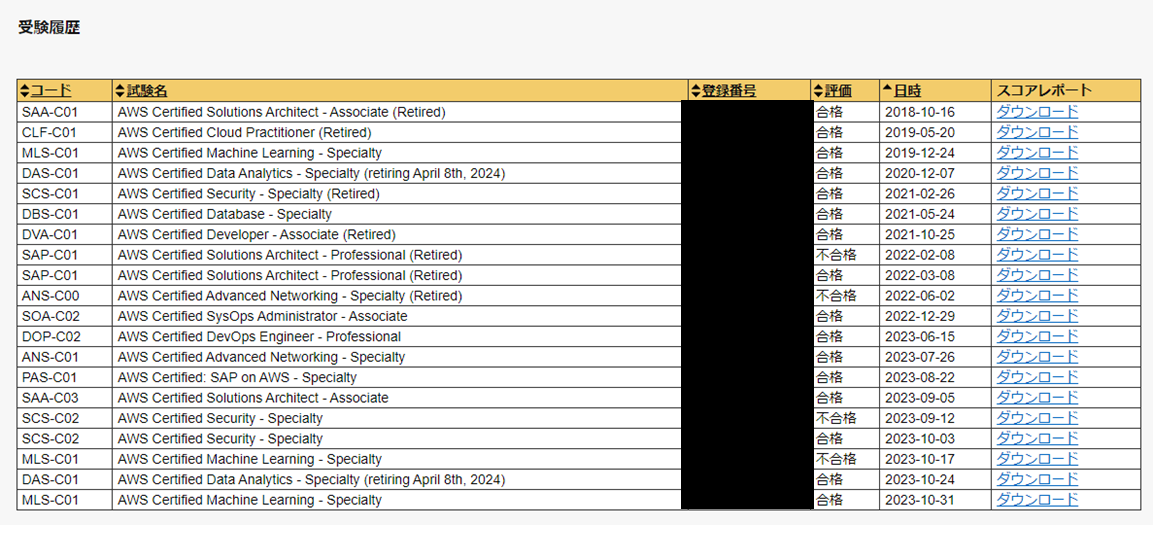The width and height of the screenshot is (1161, 535).
Task: Click AWS Certified: SAP on AWS - Specialty
Action: click(x=237, y=377)
